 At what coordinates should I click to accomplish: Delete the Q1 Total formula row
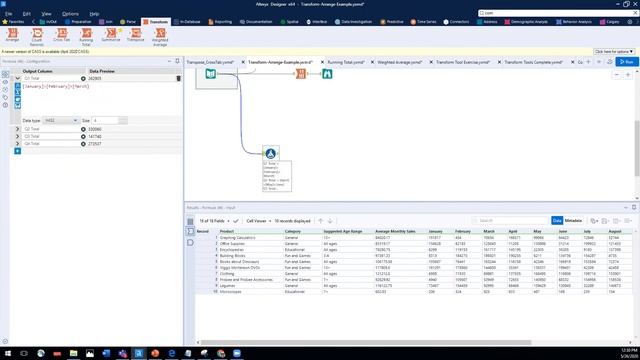pos(178,78)
